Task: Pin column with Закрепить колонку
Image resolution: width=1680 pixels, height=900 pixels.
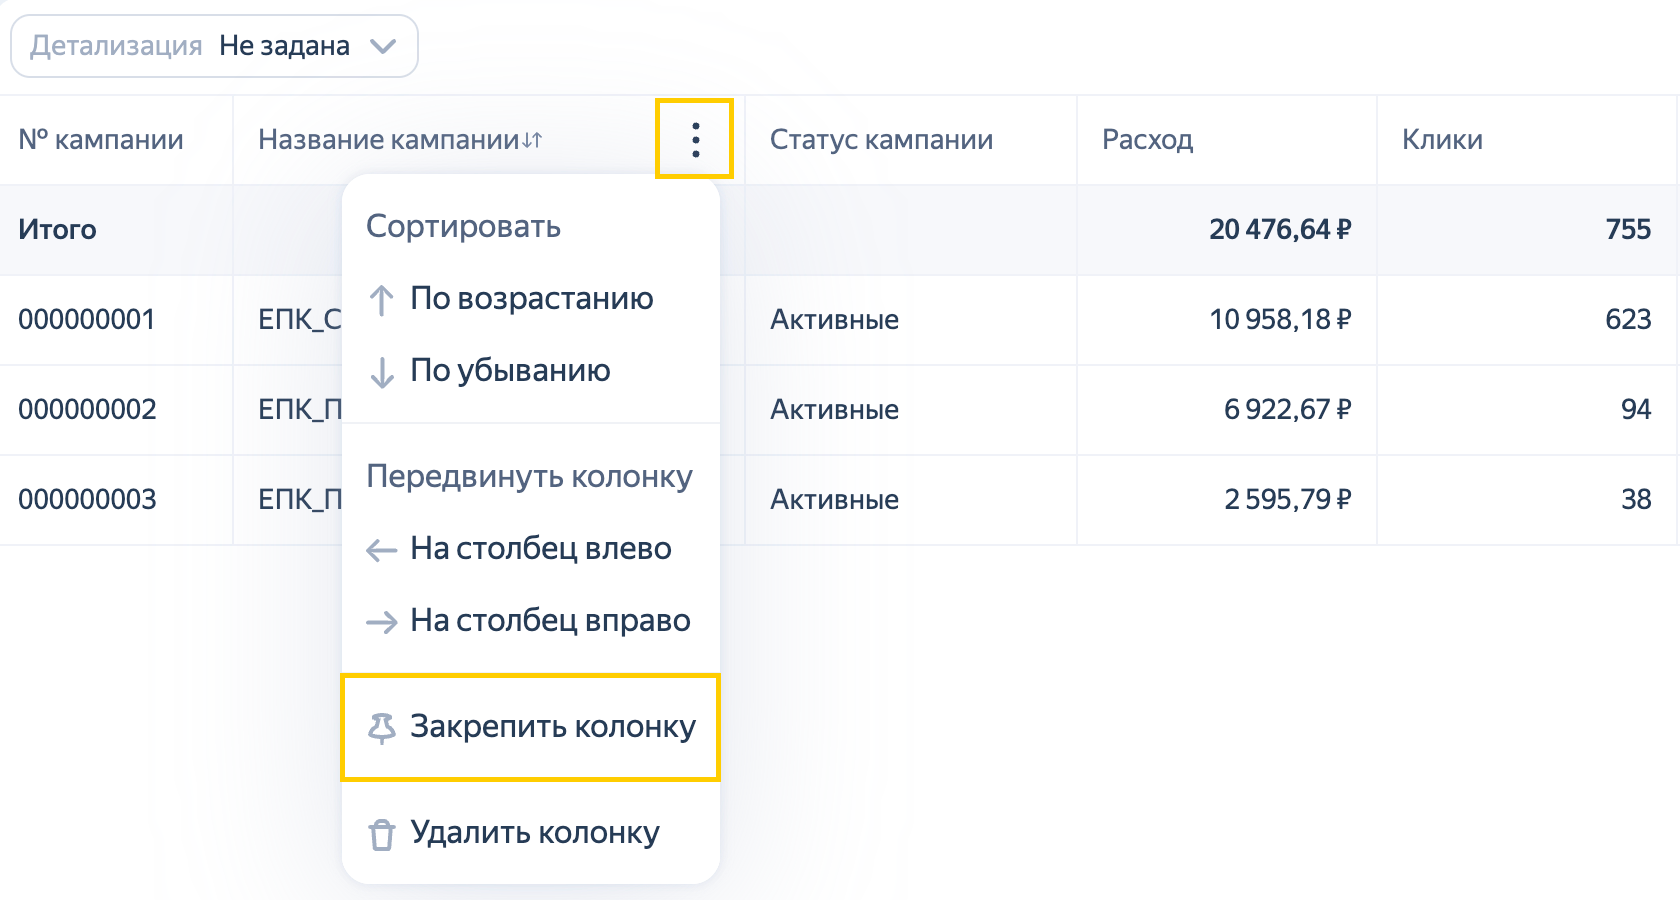Action: 531,727
